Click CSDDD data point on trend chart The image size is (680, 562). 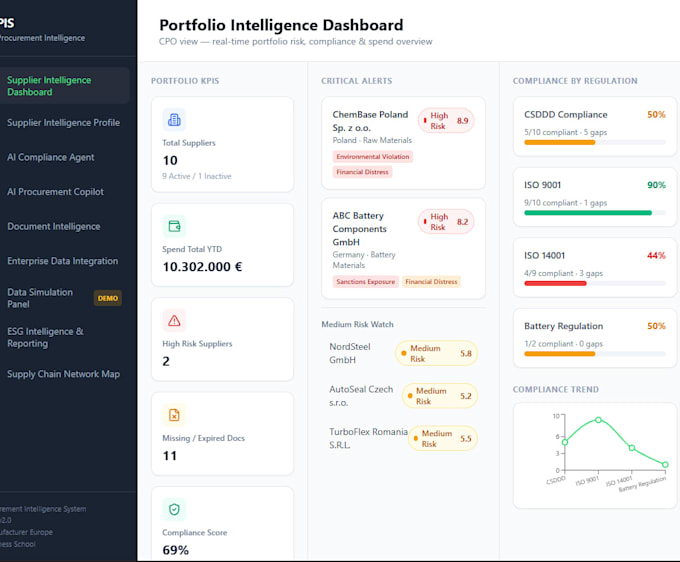565,442
